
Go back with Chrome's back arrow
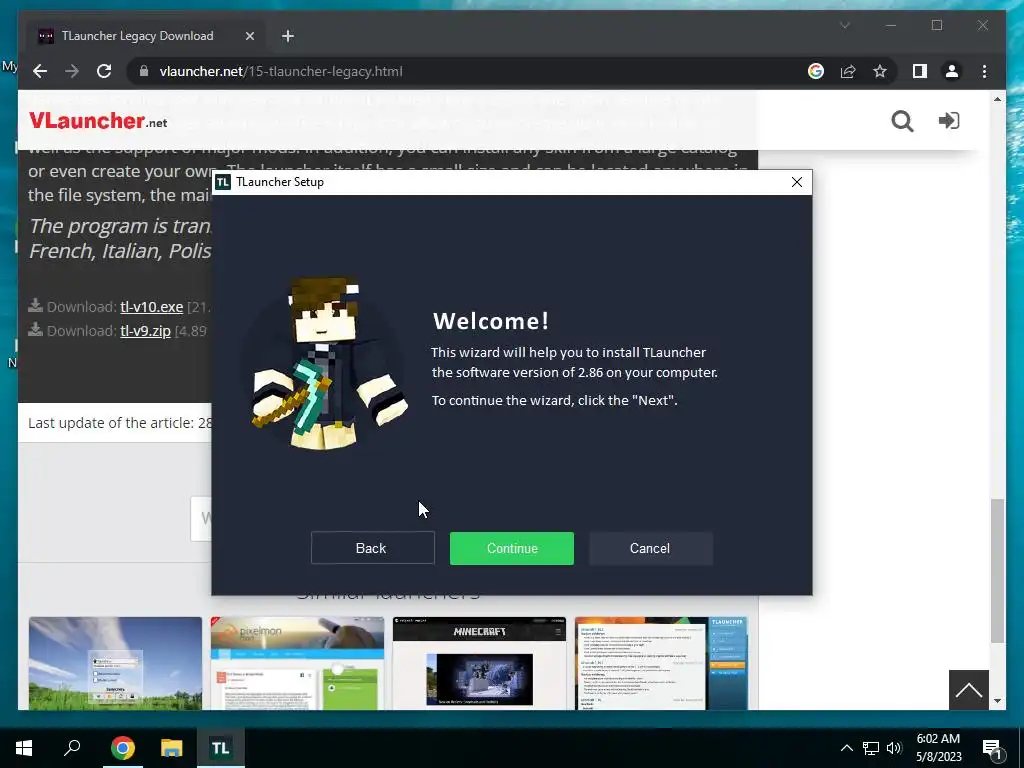[40, 71]
